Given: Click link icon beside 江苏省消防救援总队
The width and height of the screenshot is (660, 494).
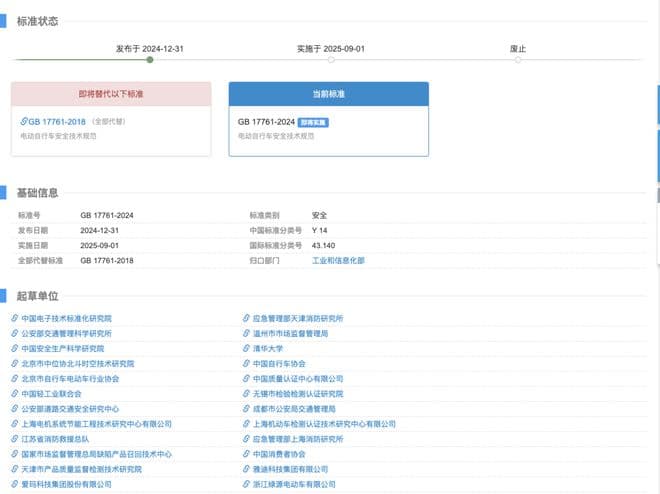Looking at the screenshot, I should (x=15, y=439).
